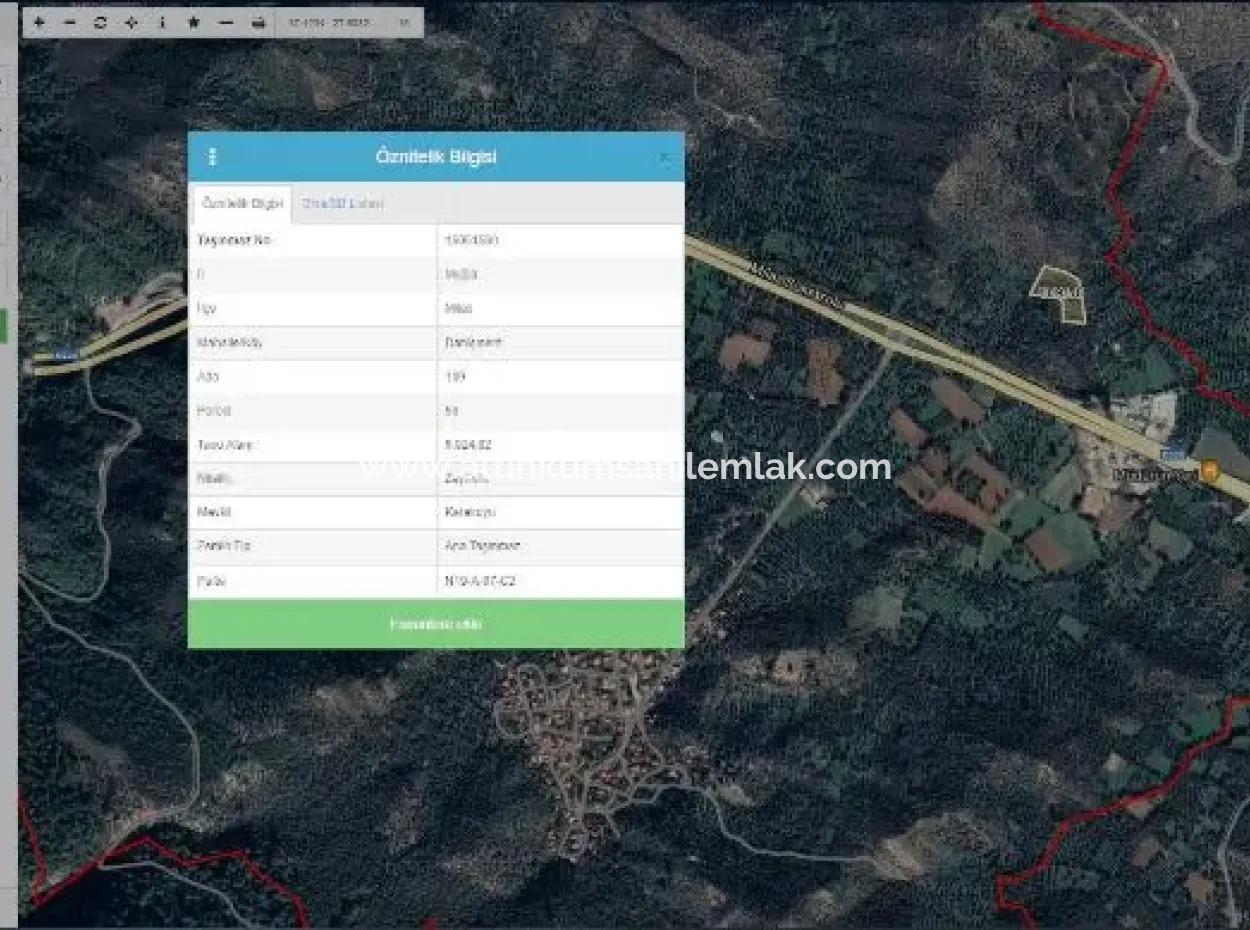Viewport: 1250px width, 930px height.
Task: Select the zoom in tool on the map toolbar
Action: click(x=38, y=22)
